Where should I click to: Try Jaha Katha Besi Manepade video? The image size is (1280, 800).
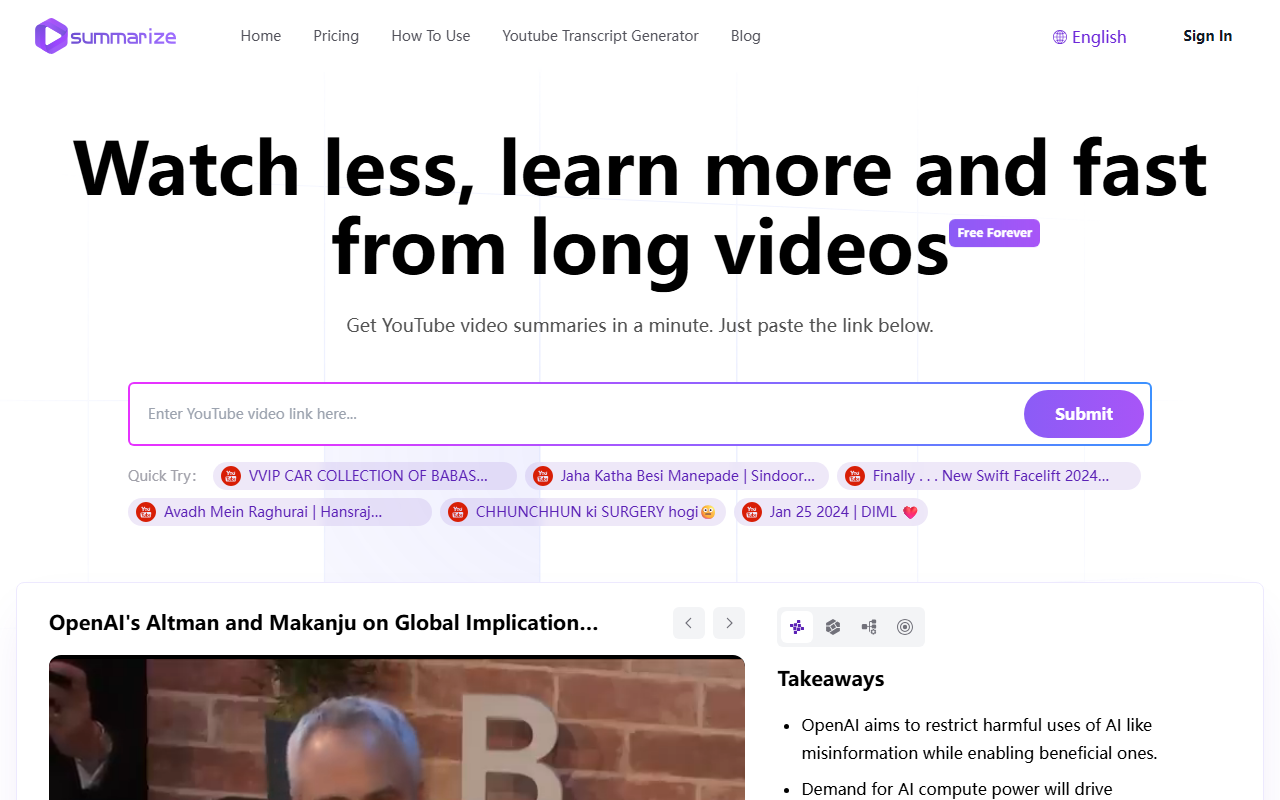677,476
